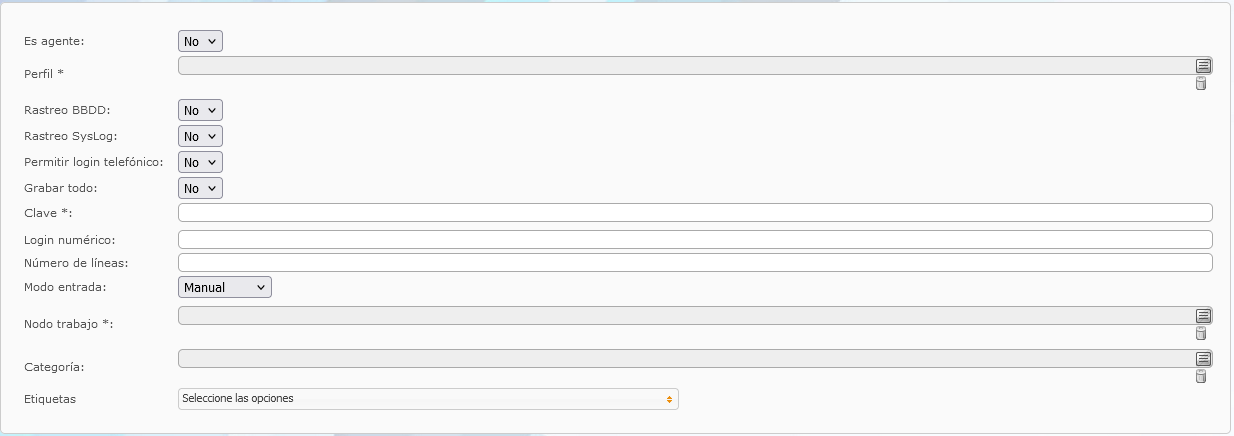The image size is (1234, 436).
Task: Click the greyed Perfil field
Action: click(x=686, y=66)
